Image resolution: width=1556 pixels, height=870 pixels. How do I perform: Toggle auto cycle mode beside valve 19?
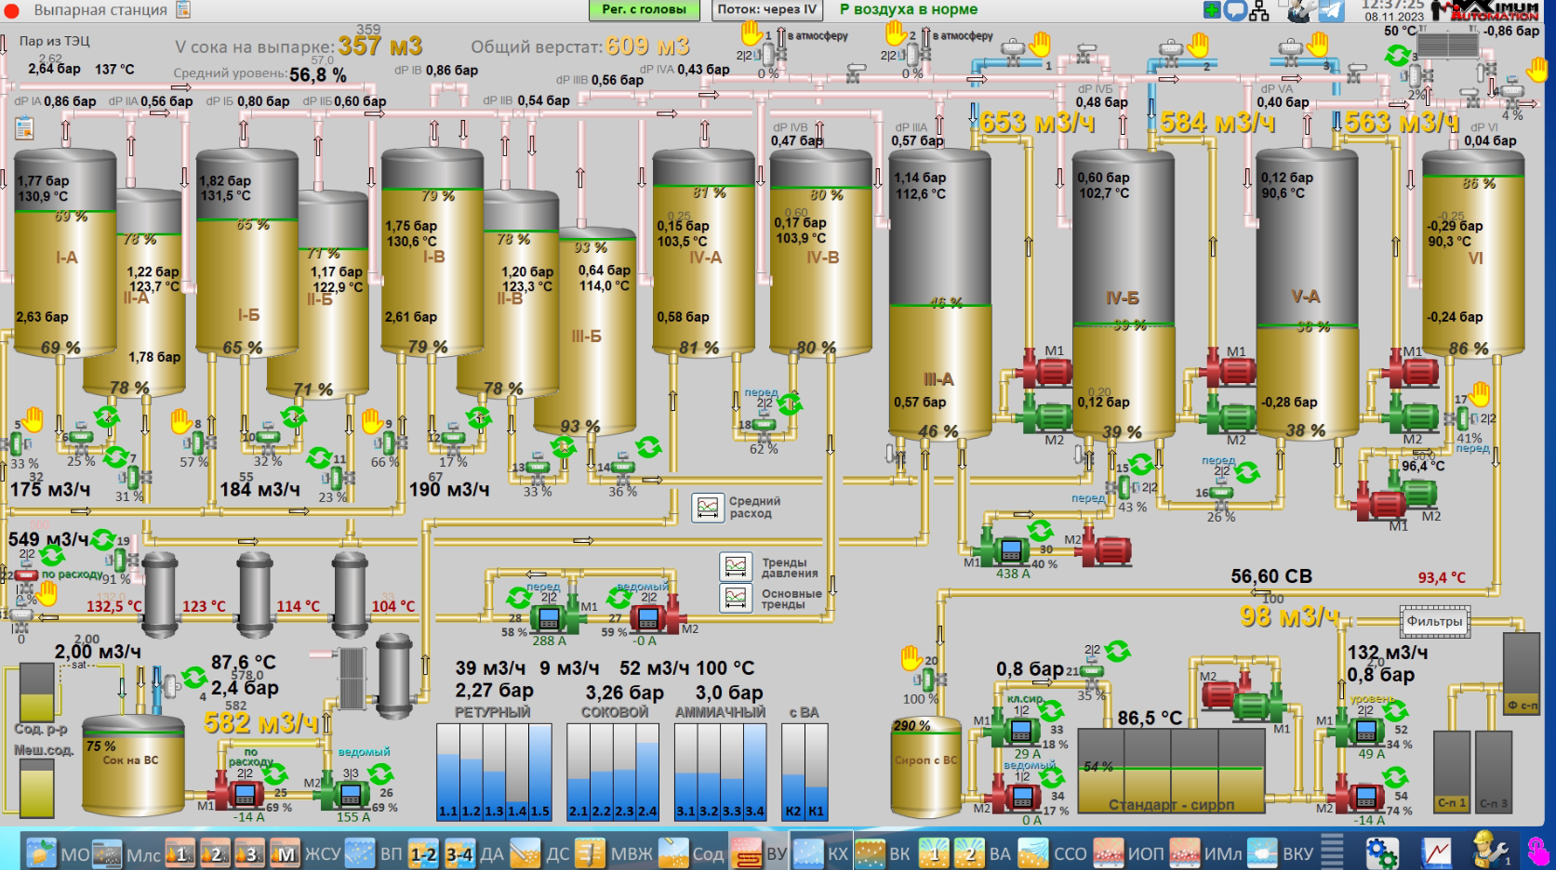tap(103, 540)
